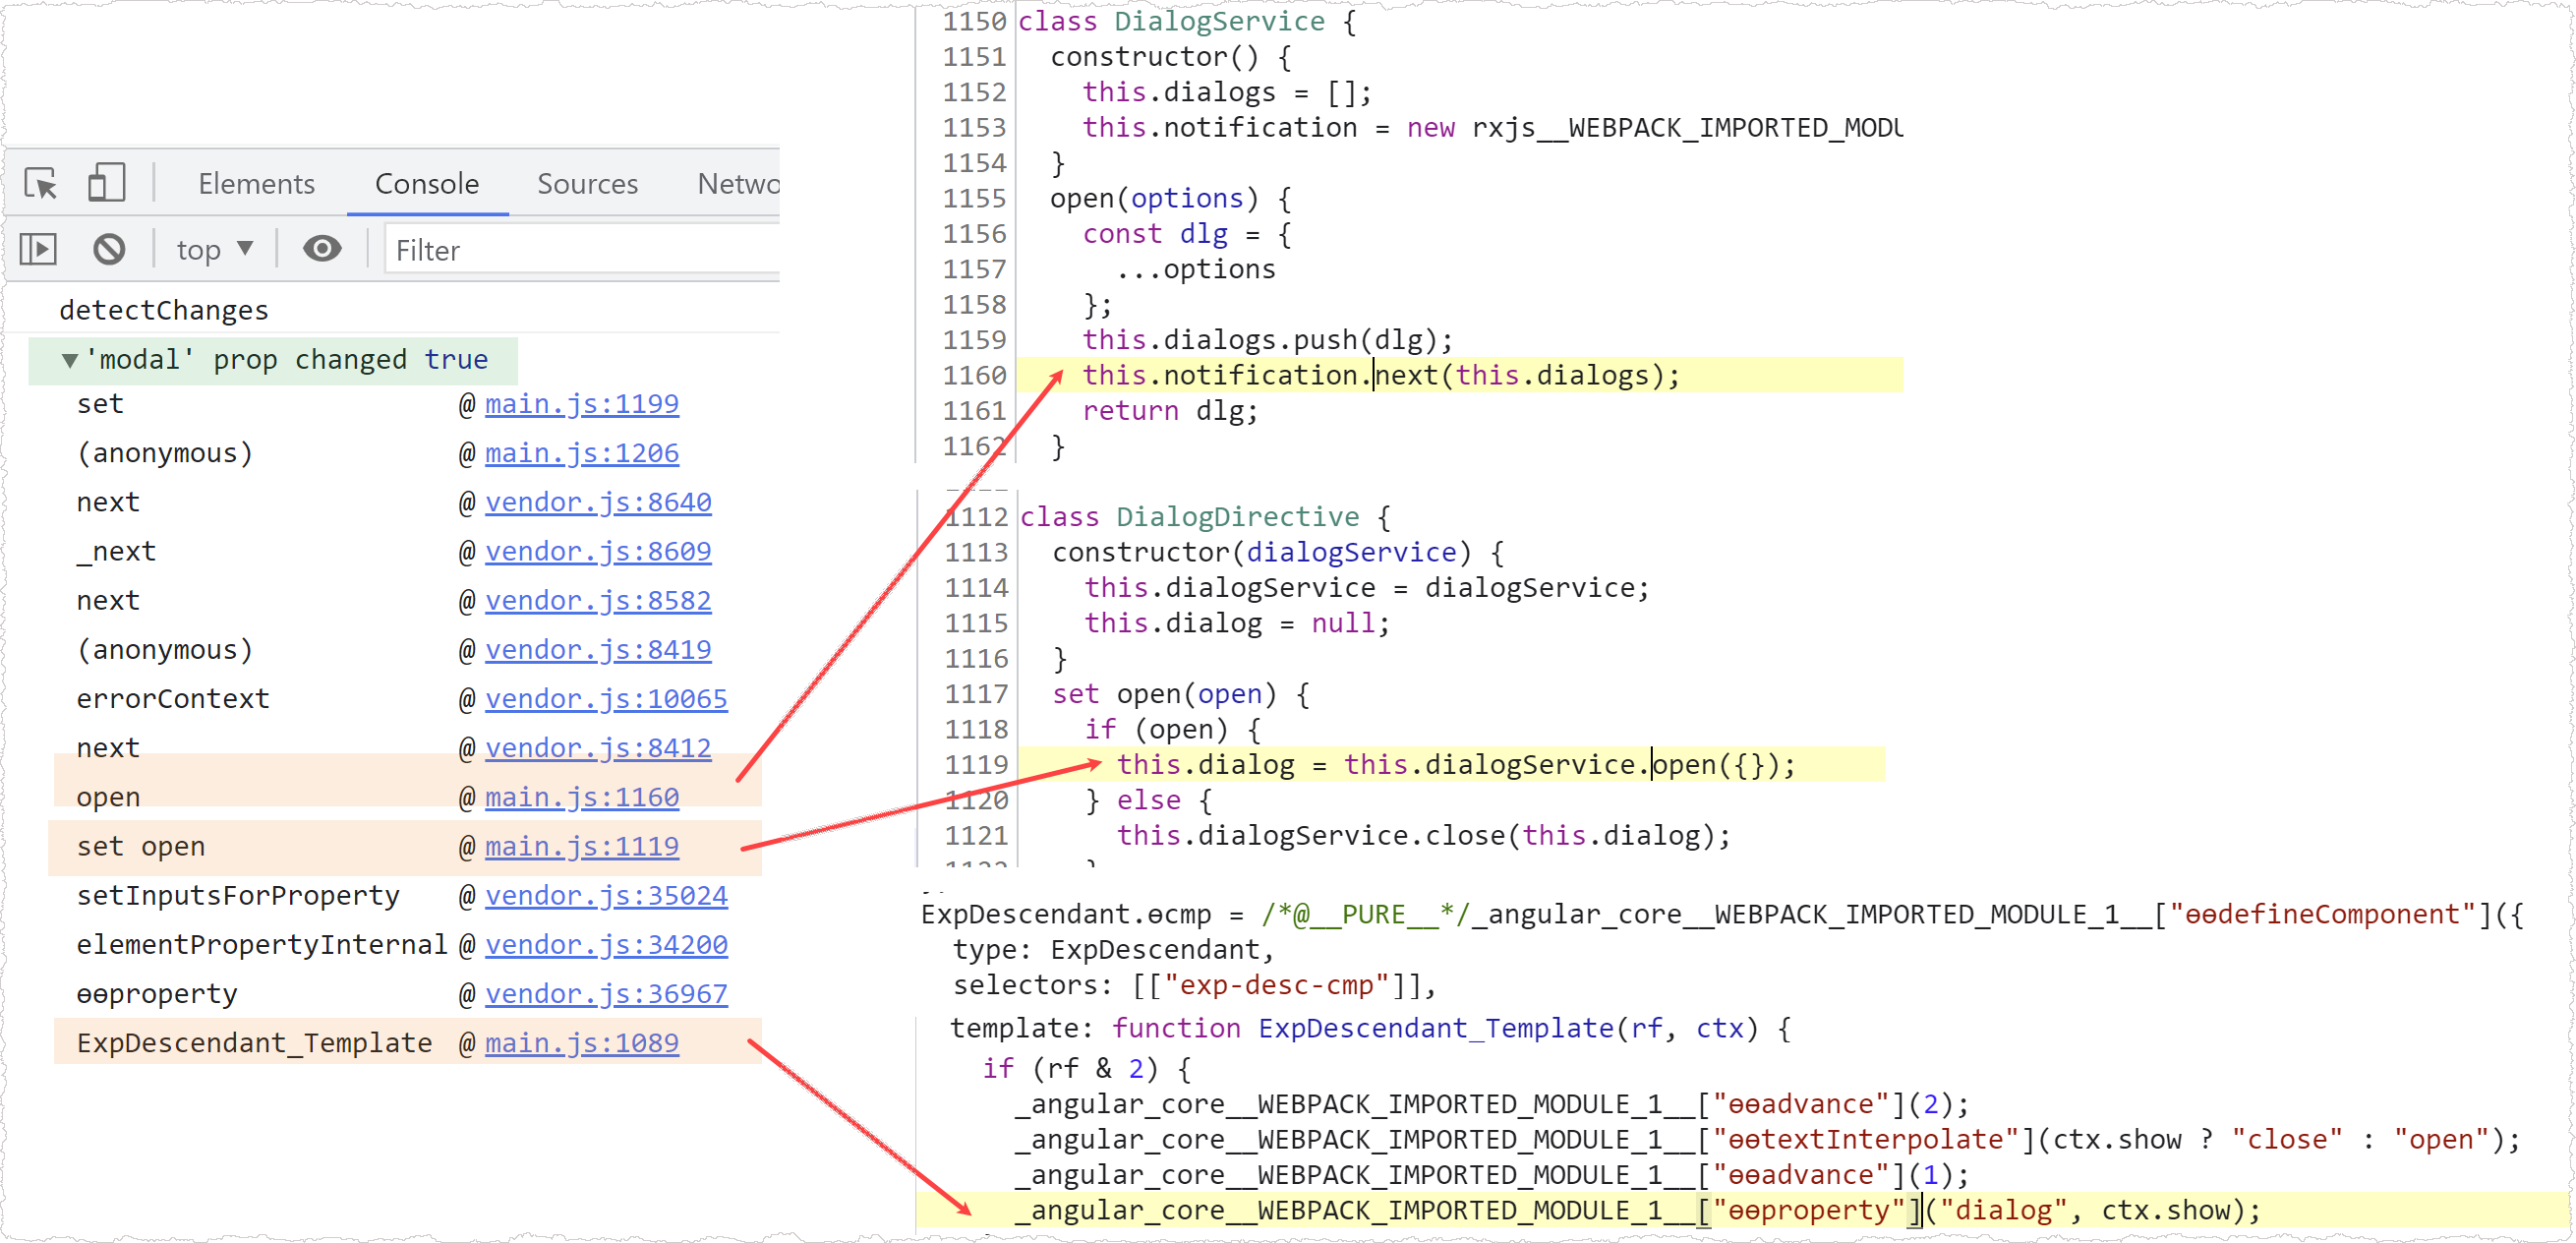Screen dimensions: 2576x1243
Task: Open link main.js:1206
Action: (x=582, y=453)
